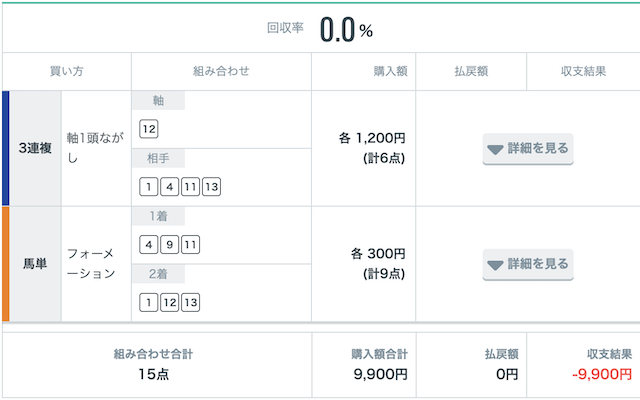Expand 詳細を見る for the 3連複 bet
640x400 pixels.
(x=528, y=149)
